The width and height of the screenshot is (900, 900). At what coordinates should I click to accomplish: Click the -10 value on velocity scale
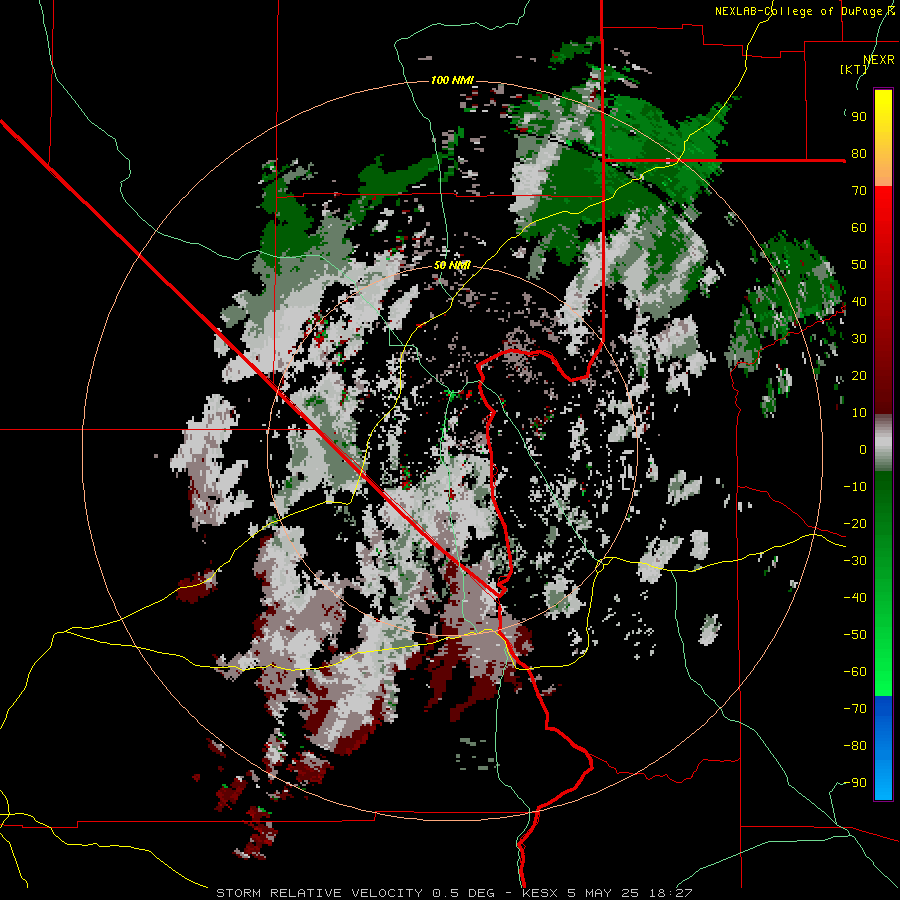coord(855,487)
